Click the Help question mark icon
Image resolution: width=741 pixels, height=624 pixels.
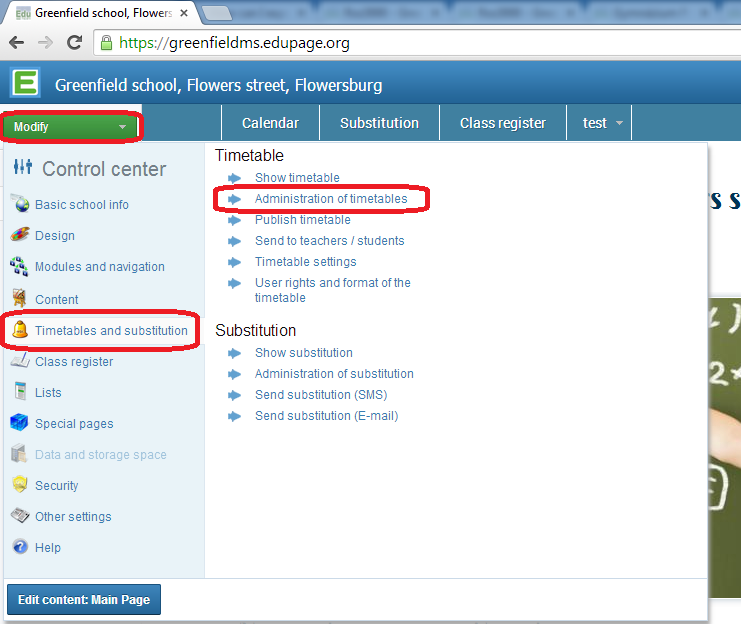20,547
